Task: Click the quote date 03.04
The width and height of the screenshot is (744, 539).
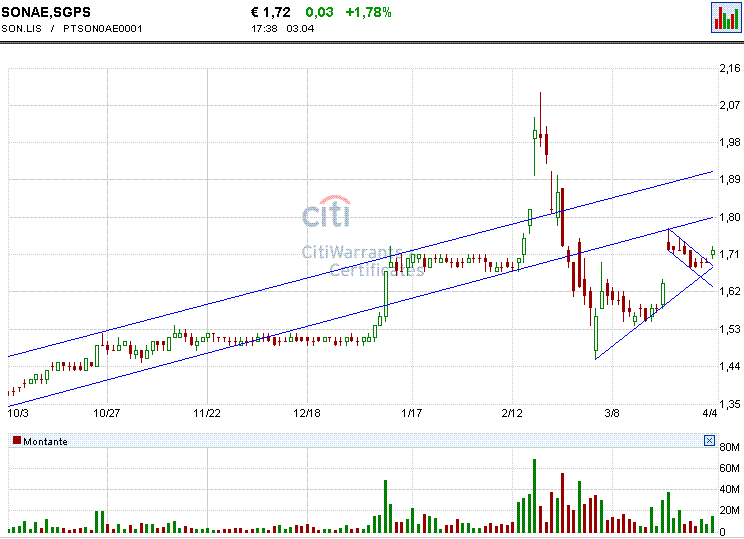Action: [x=300, y=28]
